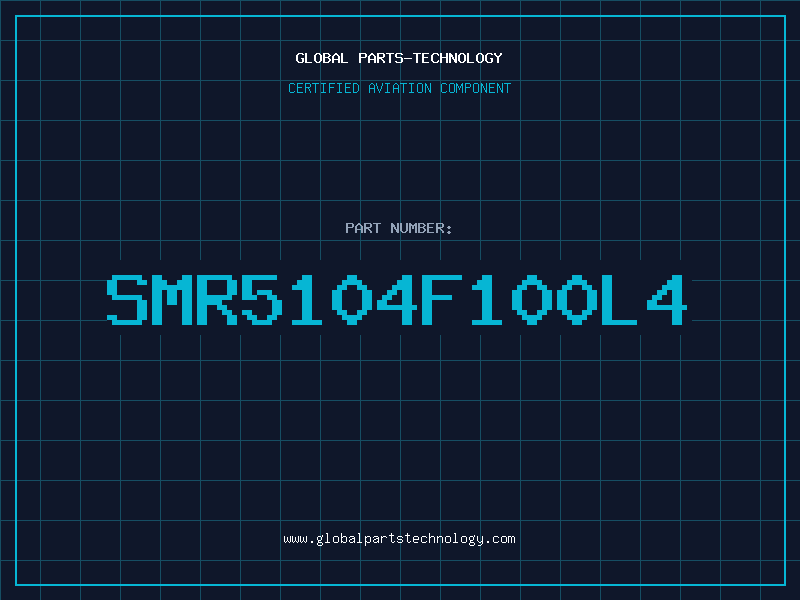This screenshot has height=600, width=800.
Task: Select the part number SMR5104F100L4
Action: pyautogui.click(x=397, y=299)
